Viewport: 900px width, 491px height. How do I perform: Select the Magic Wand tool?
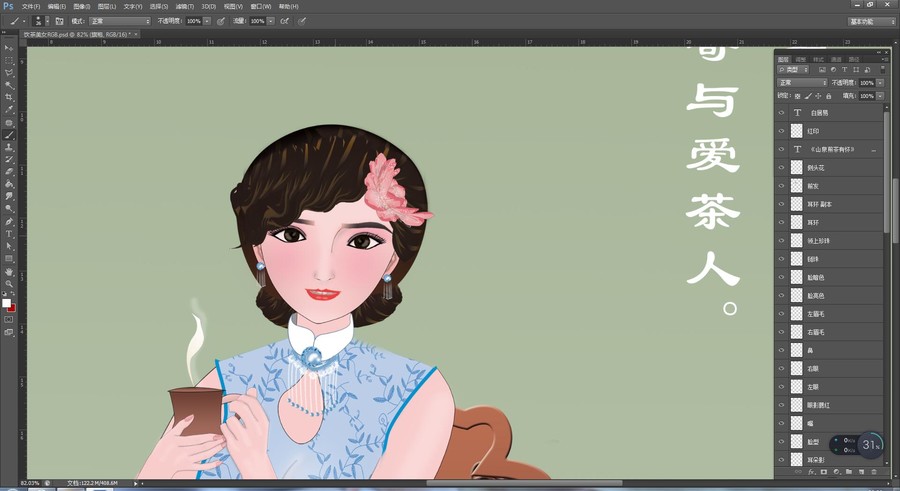click(x=9, y=85)
